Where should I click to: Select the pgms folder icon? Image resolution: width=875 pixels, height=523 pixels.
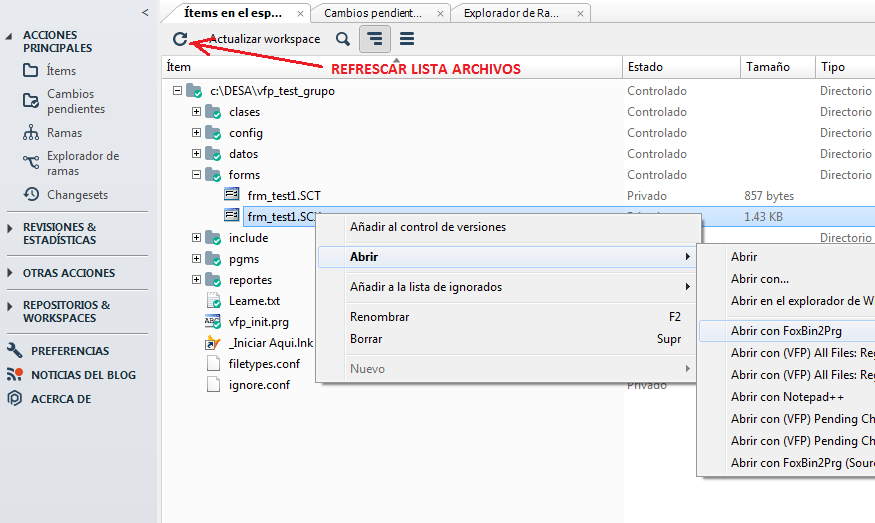[213, 258]
